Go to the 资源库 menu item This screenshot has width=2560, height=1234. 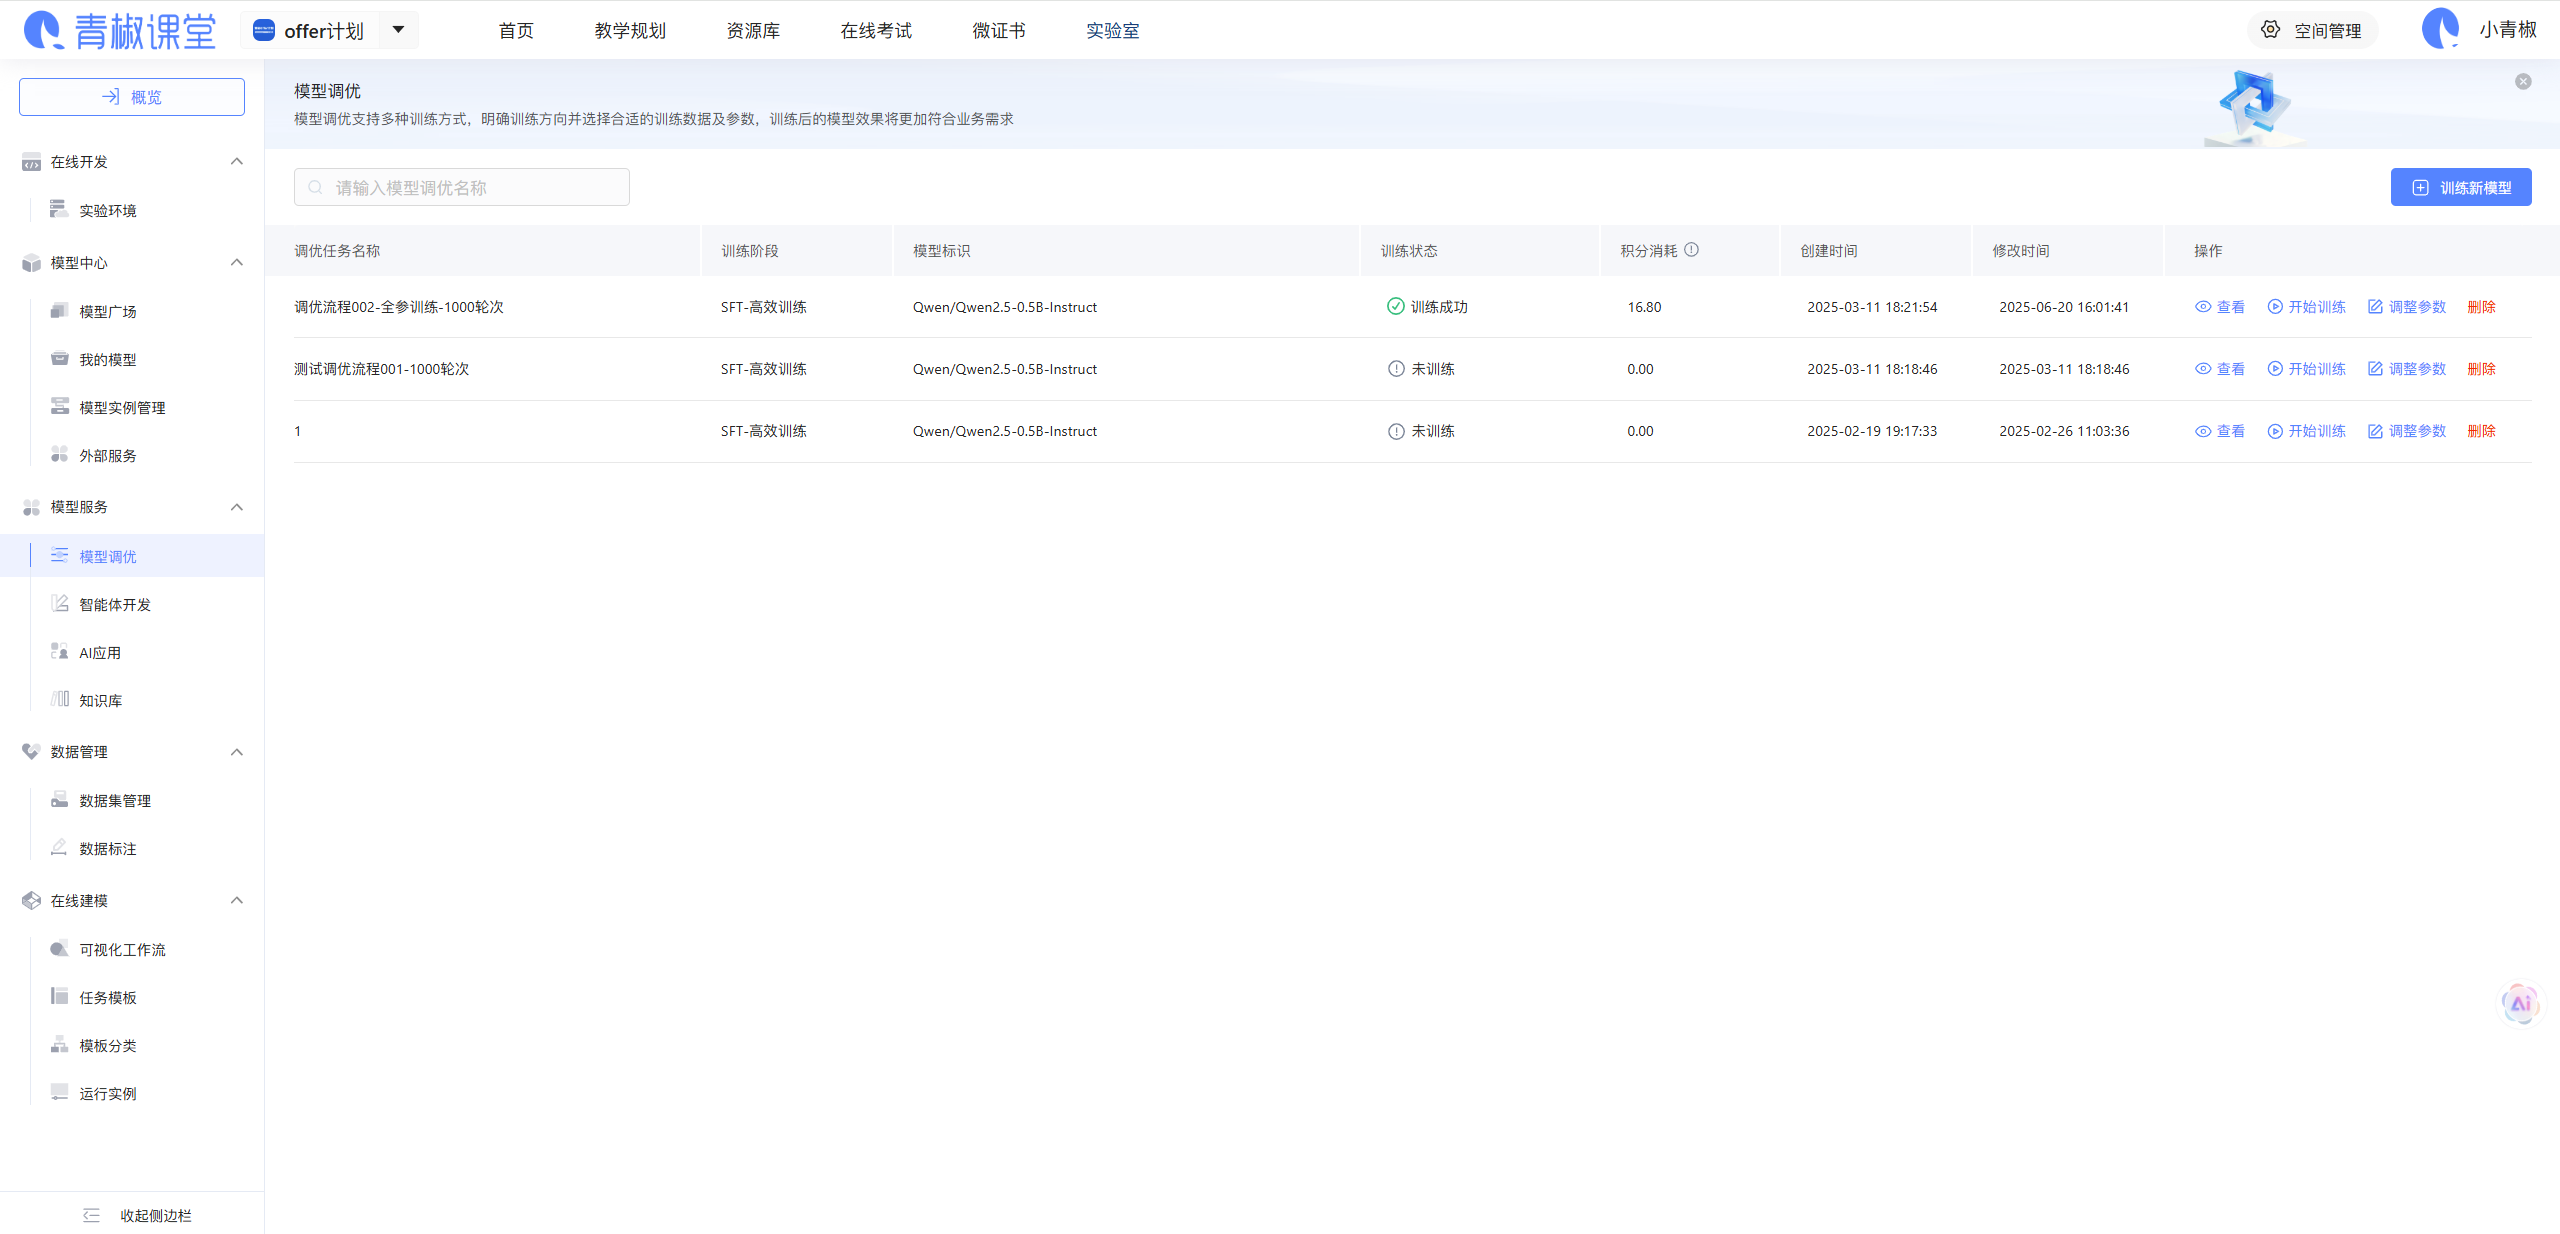pyautogui.click(x=753, y=31)
